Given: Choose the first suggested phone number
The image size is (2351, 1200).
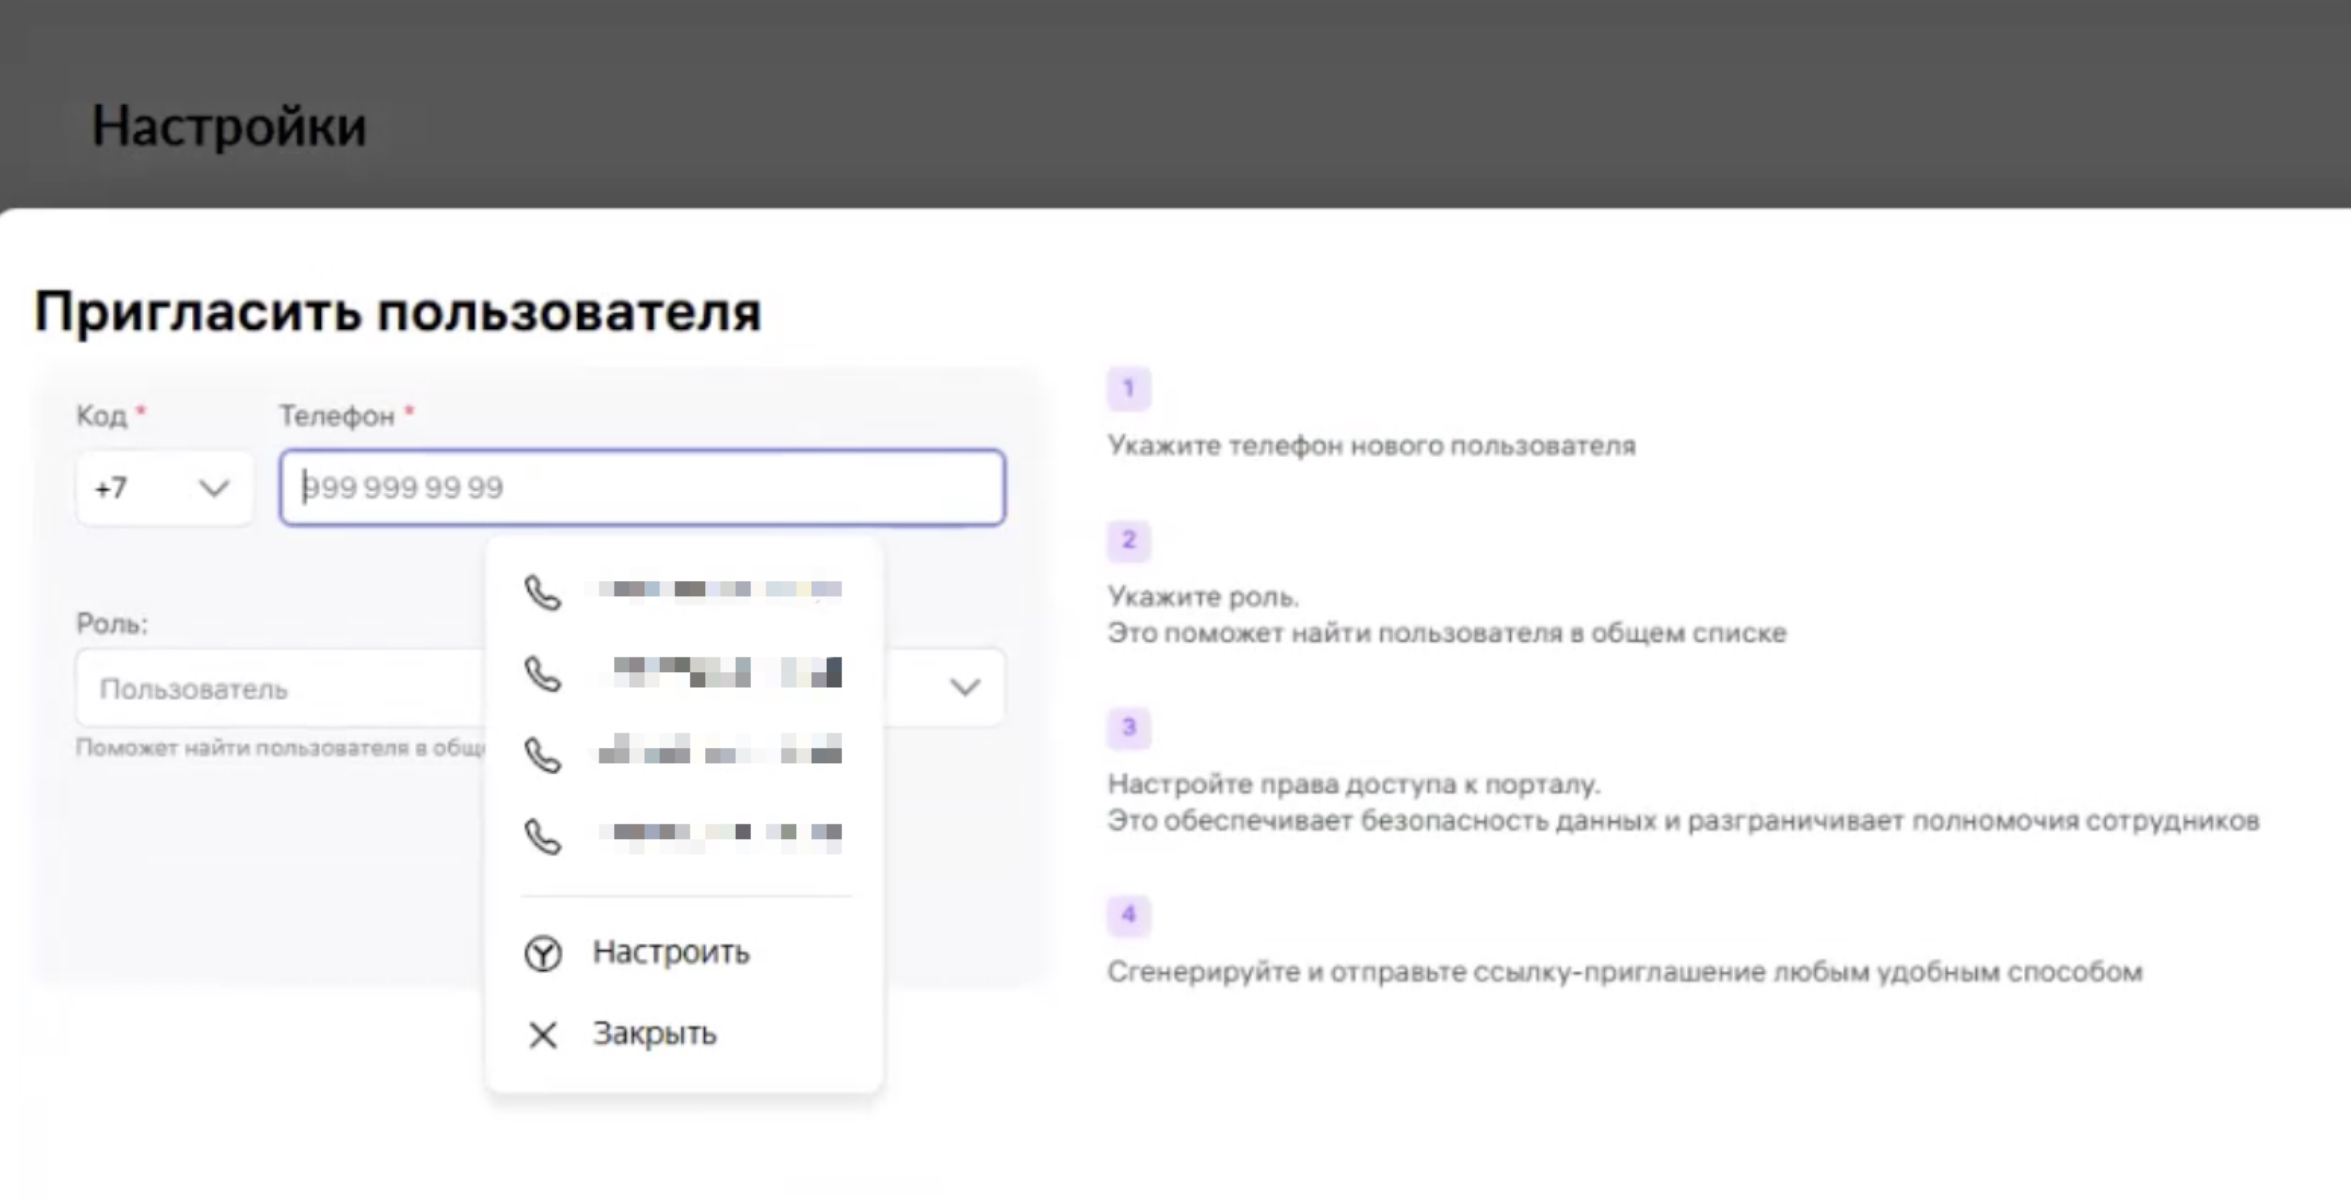Looking at the screenshot, I should (x=685, y=591).
